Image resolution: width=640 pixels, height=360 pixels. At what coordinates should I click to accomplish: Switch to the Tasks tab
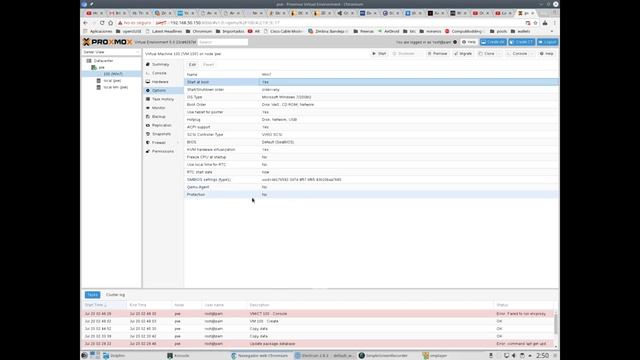[93, 295]
